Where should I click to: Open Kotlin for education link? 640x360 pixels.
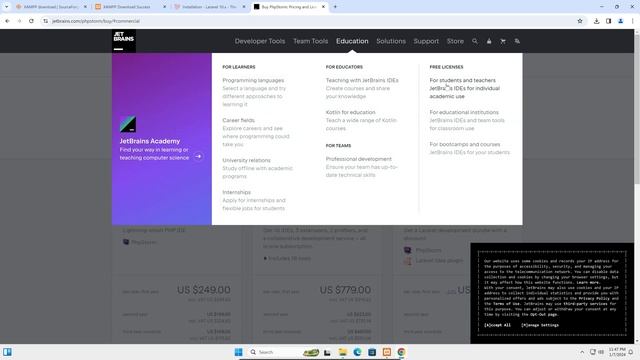[351, 112]
